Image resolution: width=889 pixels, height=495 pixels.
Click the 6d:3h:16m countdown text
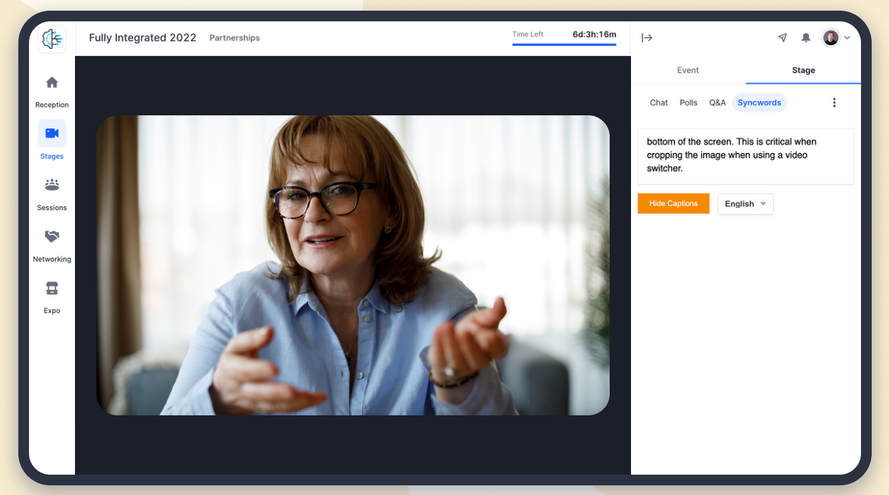[594, 35]
